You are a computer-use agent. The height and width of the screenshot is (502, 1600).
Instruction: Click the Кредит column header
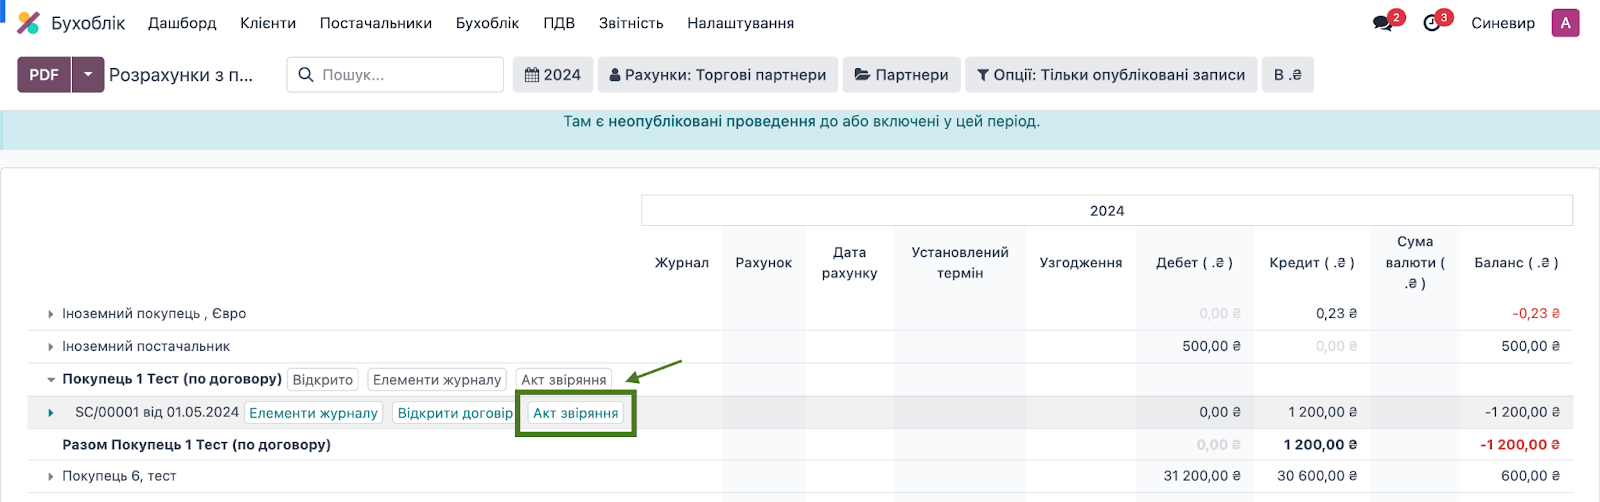[x=1312, y=263]
